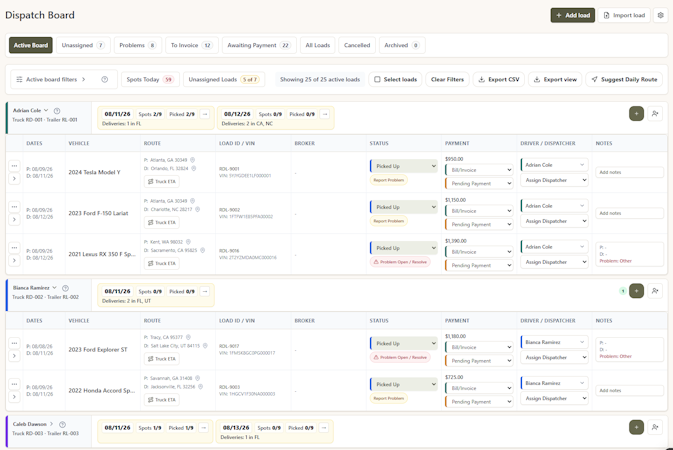673x450 pixels.
Task: Expand Active board filters panel
Action: pyautogui.click(x=51, y=79)
